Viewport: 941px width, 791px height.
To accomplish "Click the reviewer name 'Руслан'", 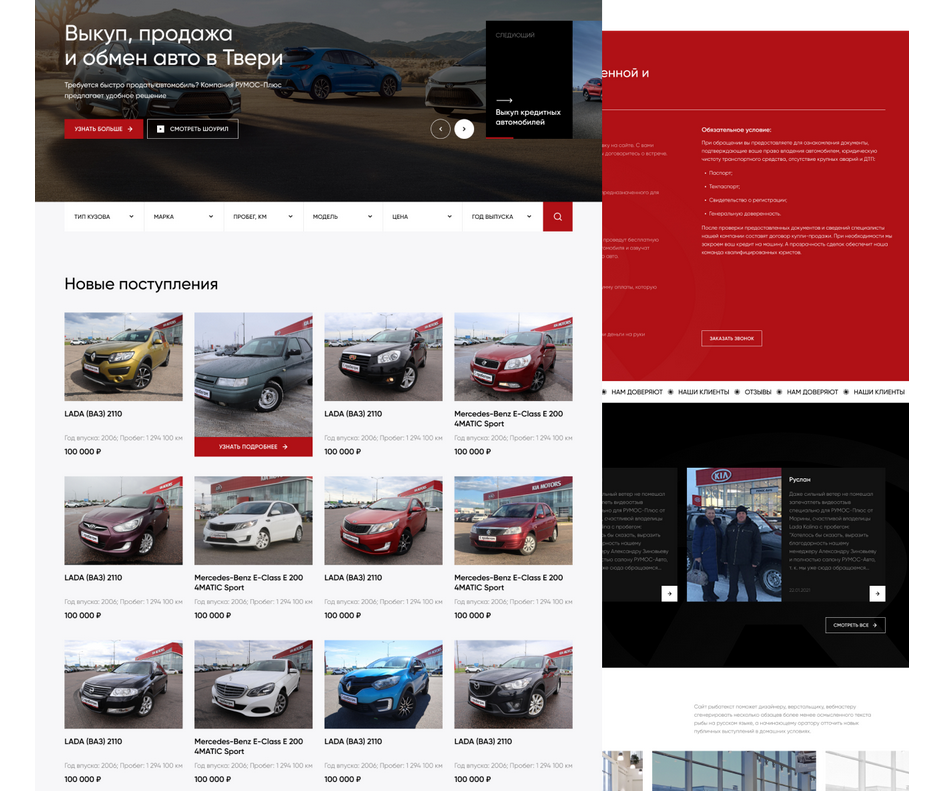I will point(799,480).
